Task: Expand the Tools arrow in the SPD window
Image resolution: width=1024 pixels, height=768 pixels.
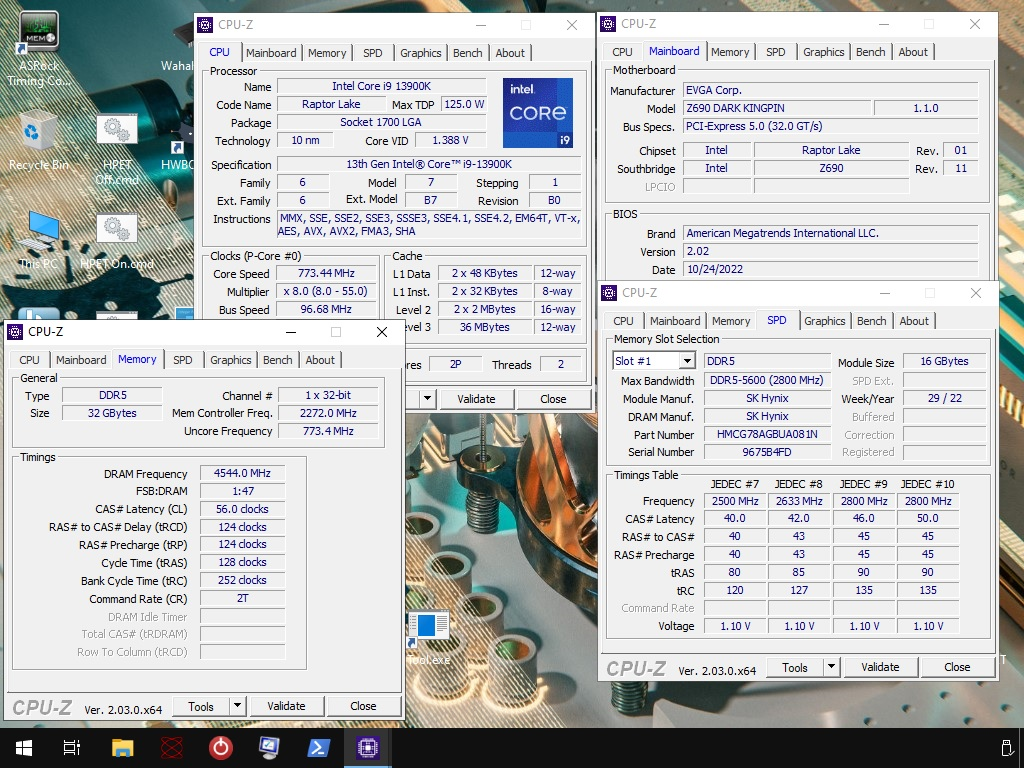Action: coord(831,667)
